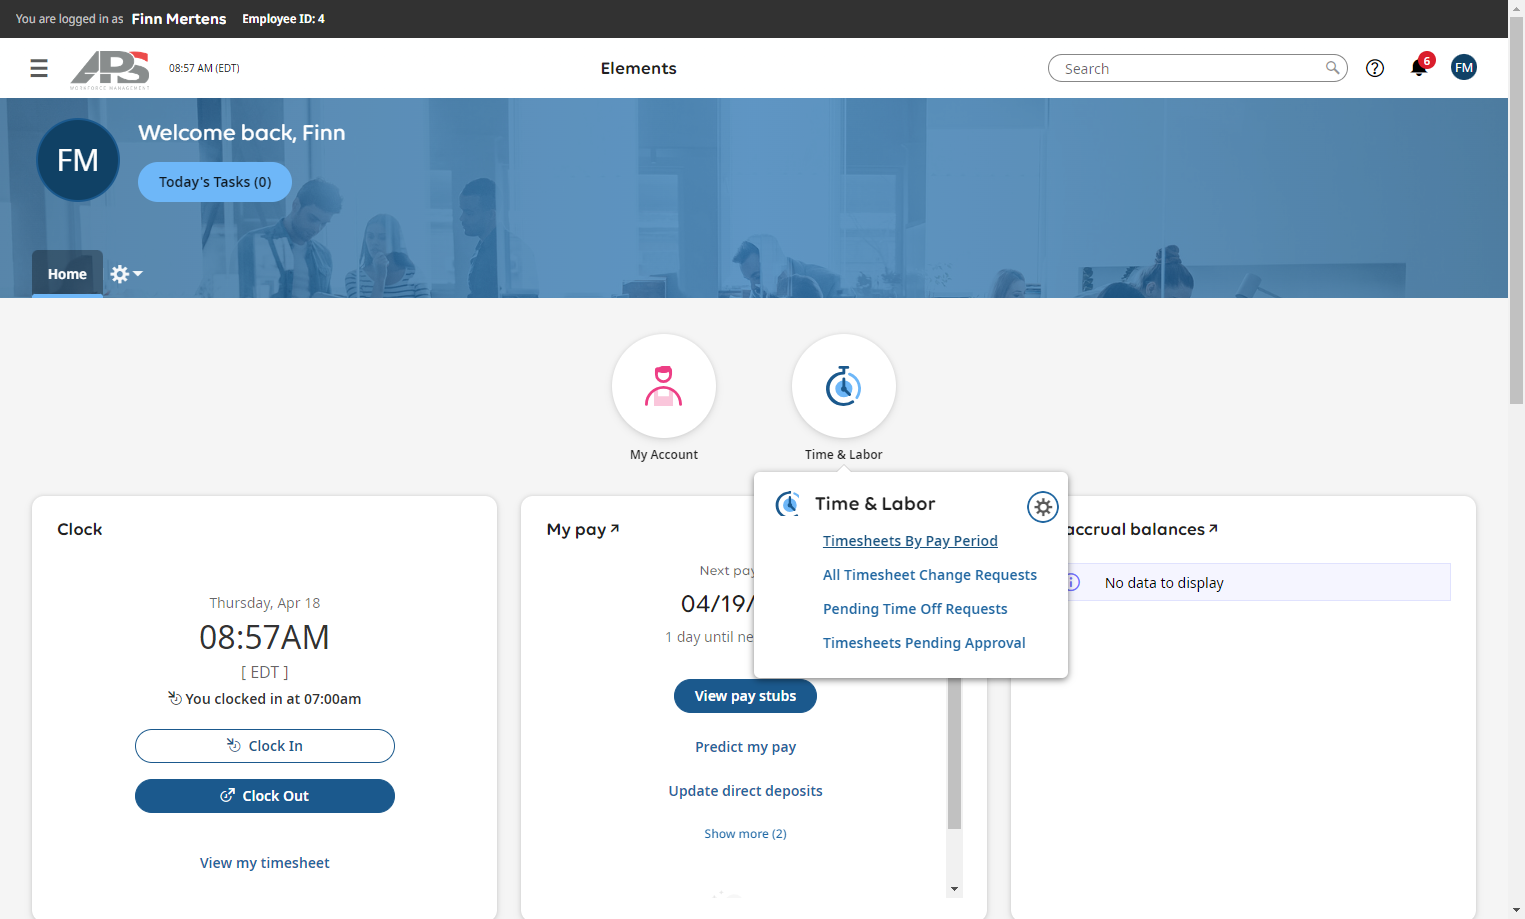Open the My pay external arrow
The height and width of the screenshot is (919, 1525).
tap(615, 528)
